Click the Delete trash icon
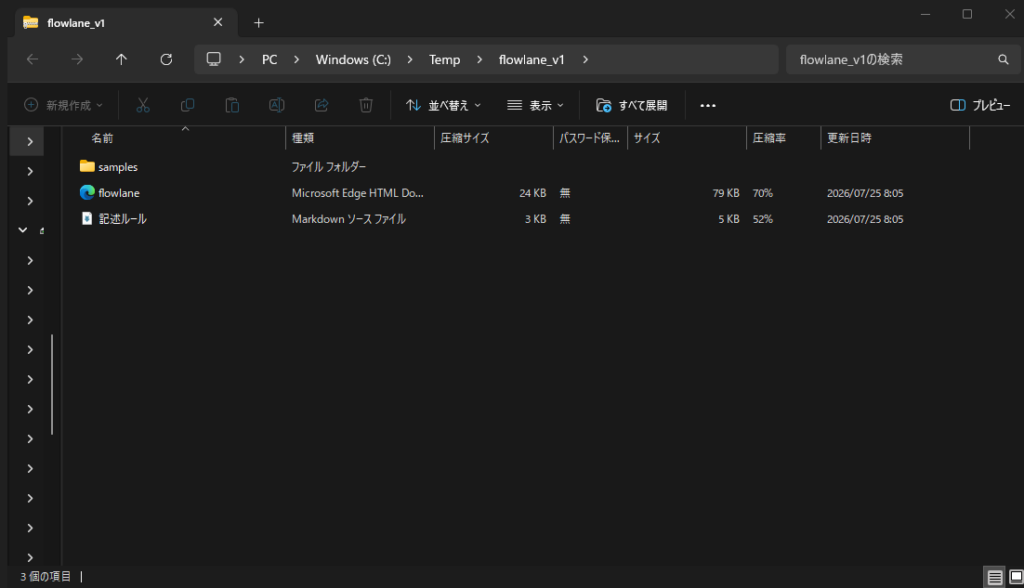Viewport: 1024px width, 588px height. tap(366, 105)
